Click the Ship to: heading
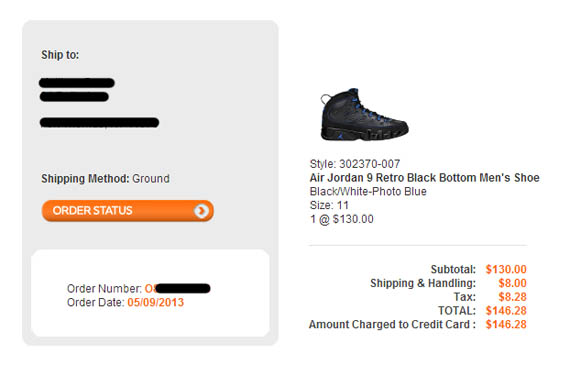The width and height of the screenshot is (570, 365). pos(60,55)
